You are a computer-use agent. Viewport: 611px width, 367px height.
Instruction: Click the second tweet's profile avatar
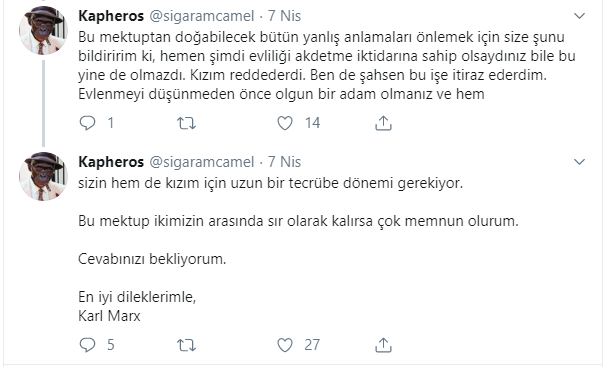[x=43, y=176]
